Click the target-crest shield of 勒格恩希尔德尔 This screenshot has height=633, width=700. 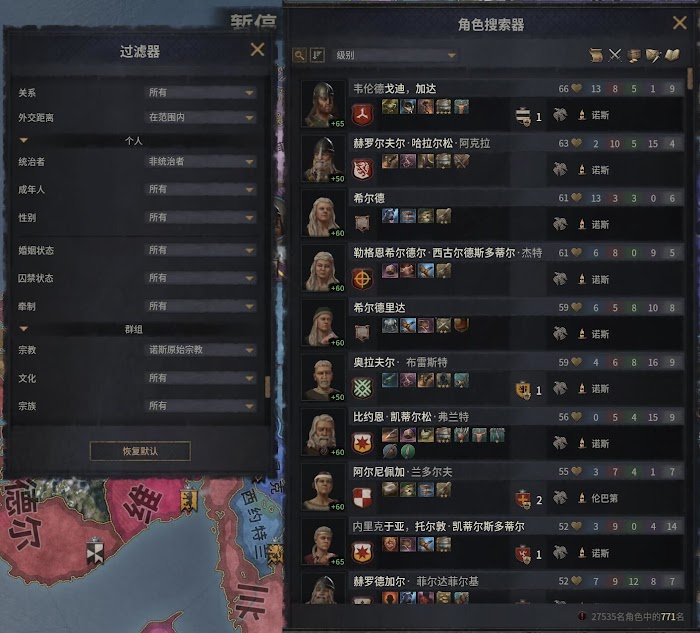362,279
